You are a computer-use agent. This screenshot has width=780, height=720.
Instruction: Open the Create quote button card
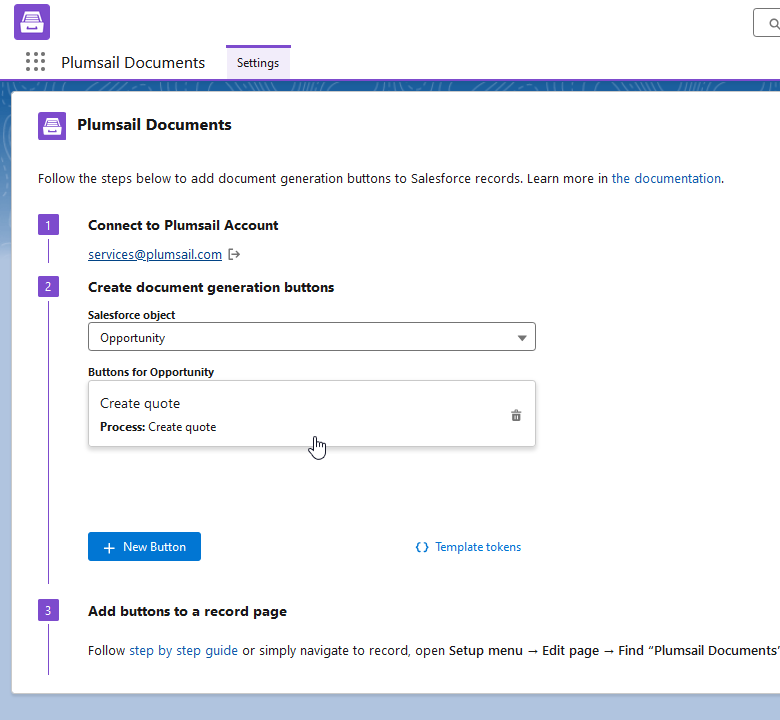[311, 413]
